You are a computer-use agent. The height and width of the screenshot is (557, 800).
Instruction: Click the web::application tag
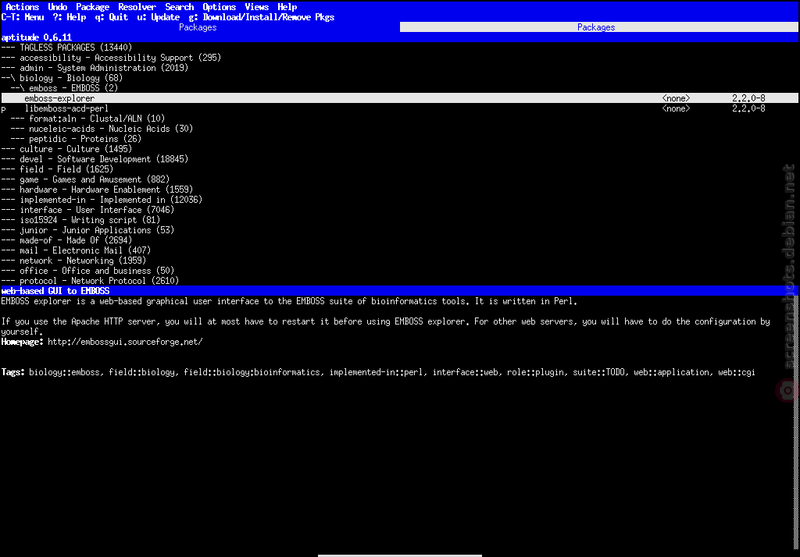pos(671,372)
